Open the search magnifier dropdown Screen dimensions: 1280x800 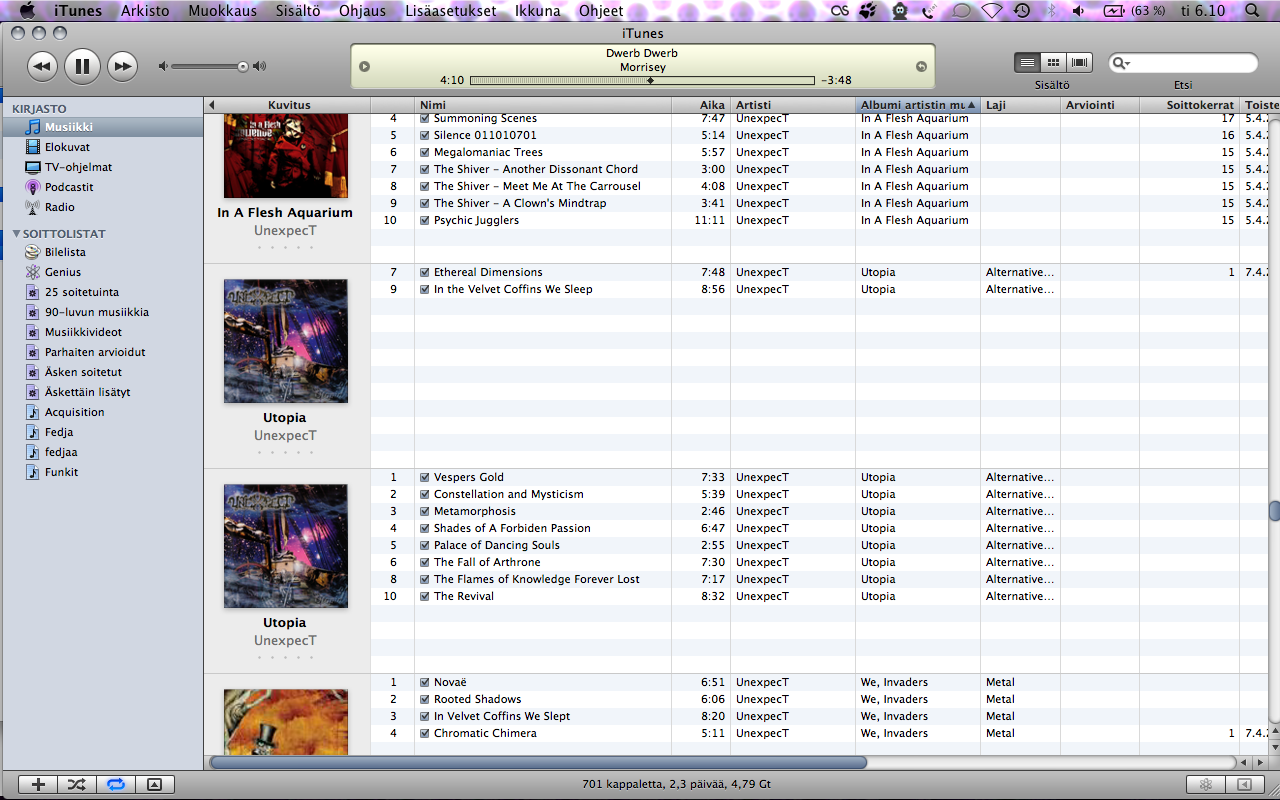[x=1122, y=63]
